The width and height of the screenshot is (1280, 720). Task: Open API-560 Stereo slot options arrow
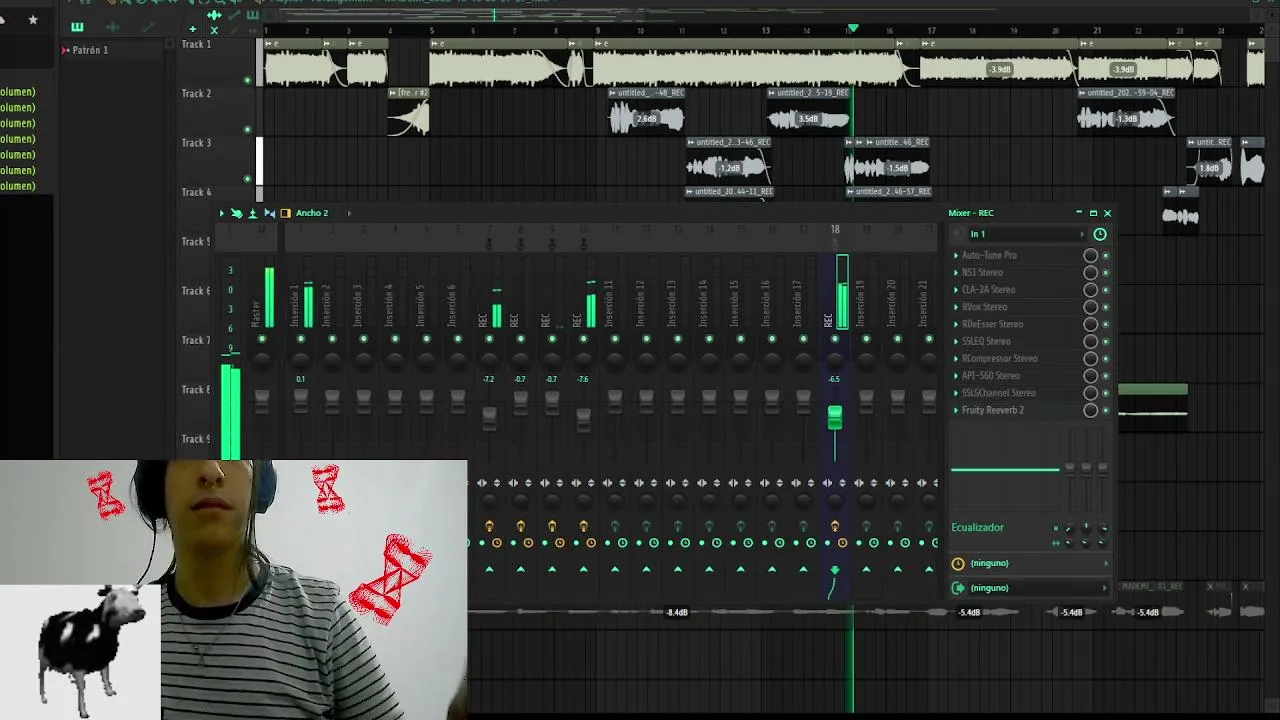pyautogui.click(x=956, y=376)
